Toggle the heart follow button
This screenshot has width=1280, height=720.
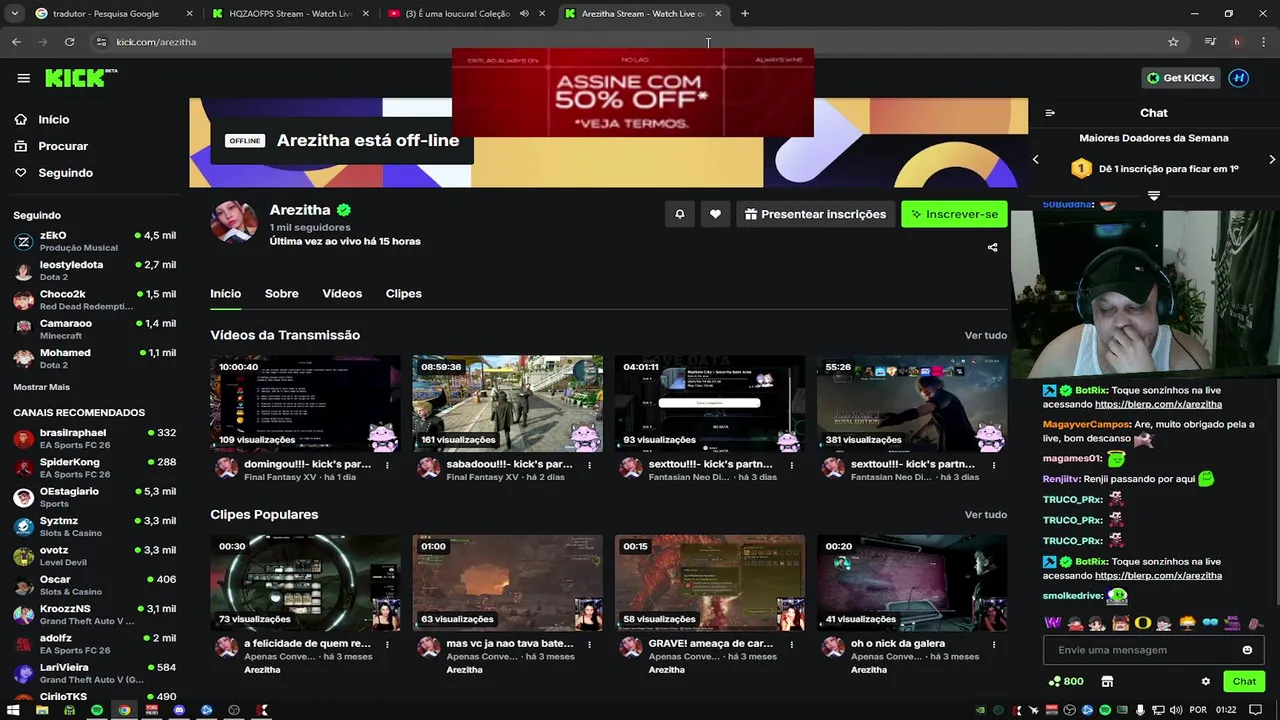[x=715, y=214]
